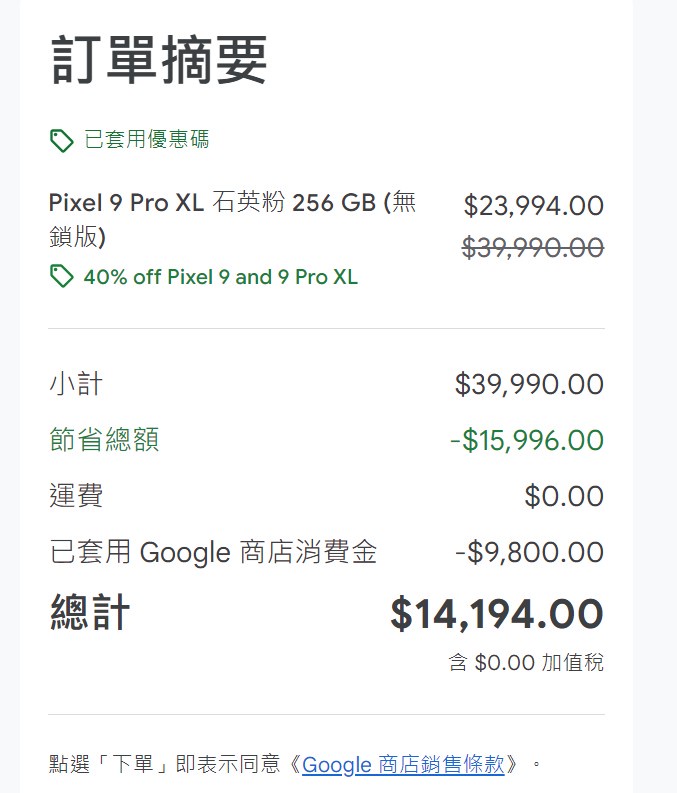Click the savings amount -$15,996.00
Screen dimensions: 677x793
[526, 440]
